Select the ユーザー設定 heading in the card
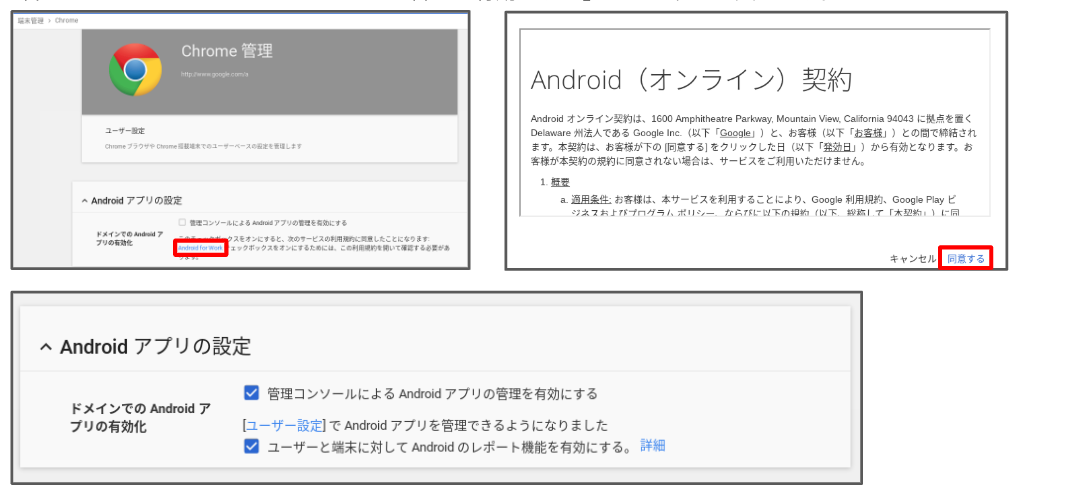The image size is (1086, 497). point(125,130)
